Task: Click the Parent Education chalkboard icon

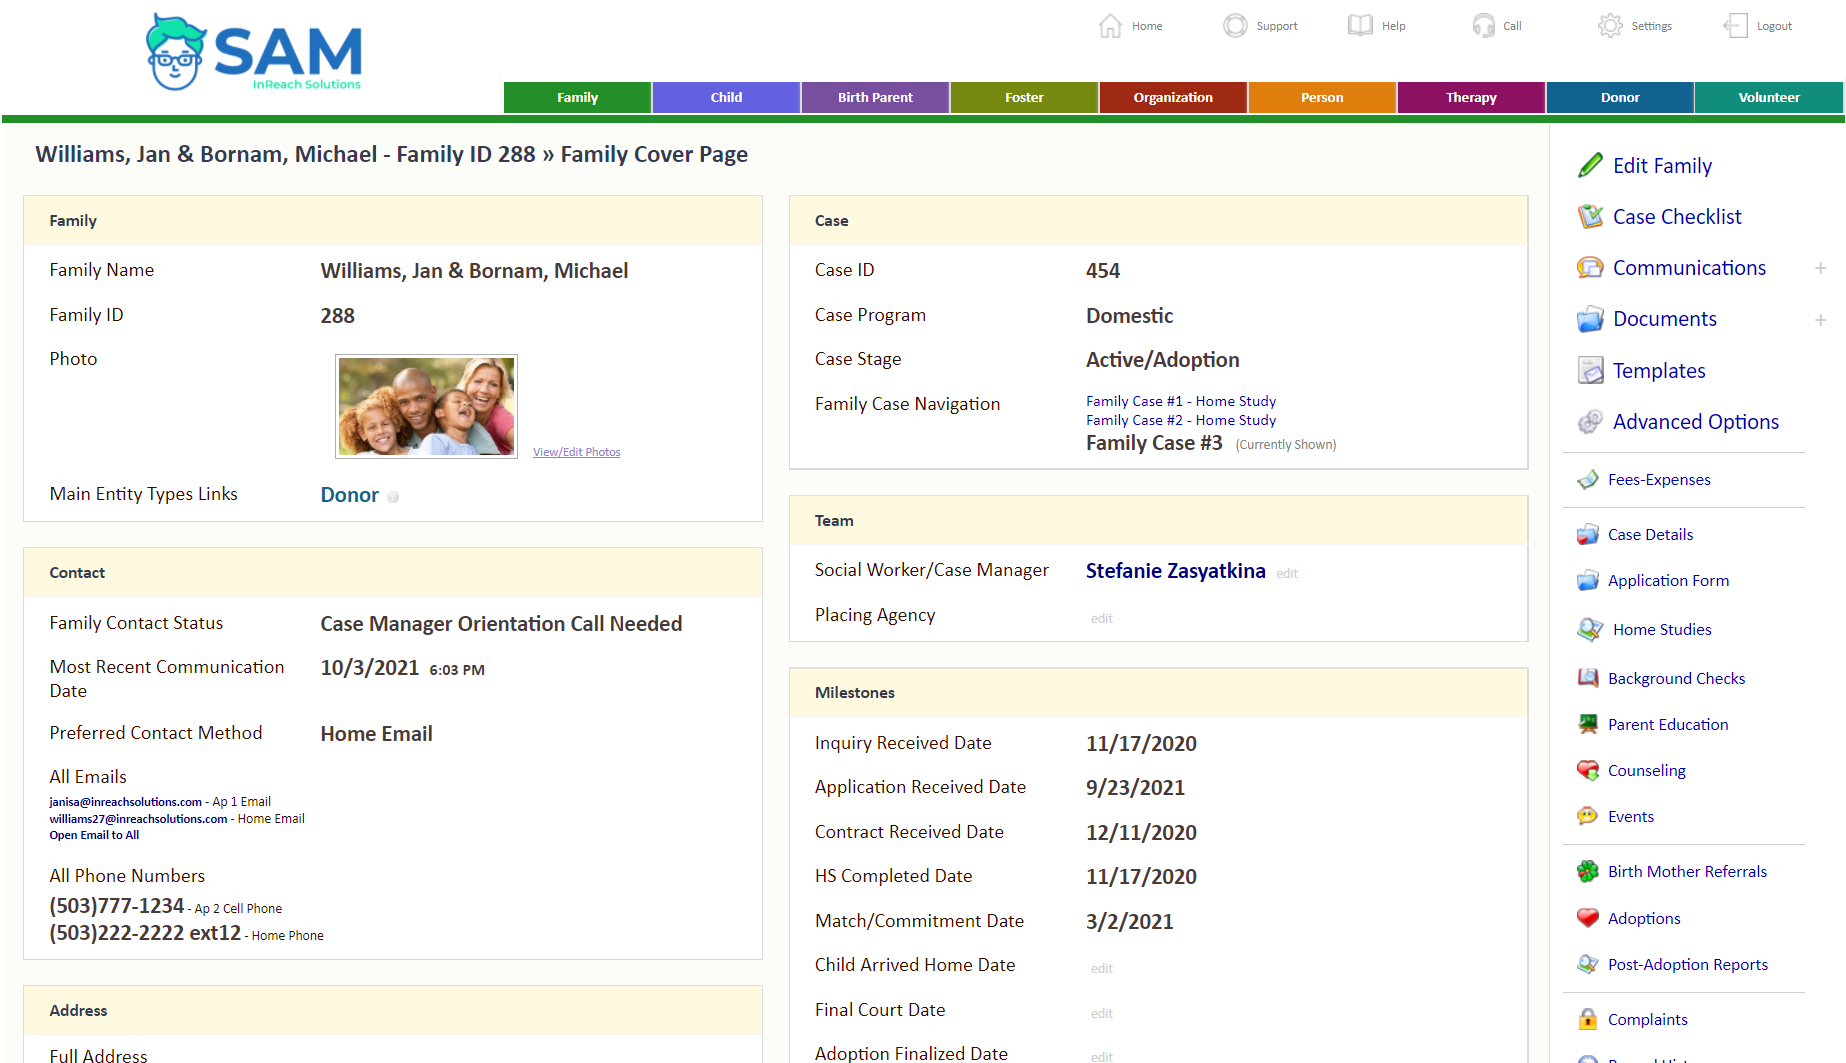Action: (x=1588, y=725)
